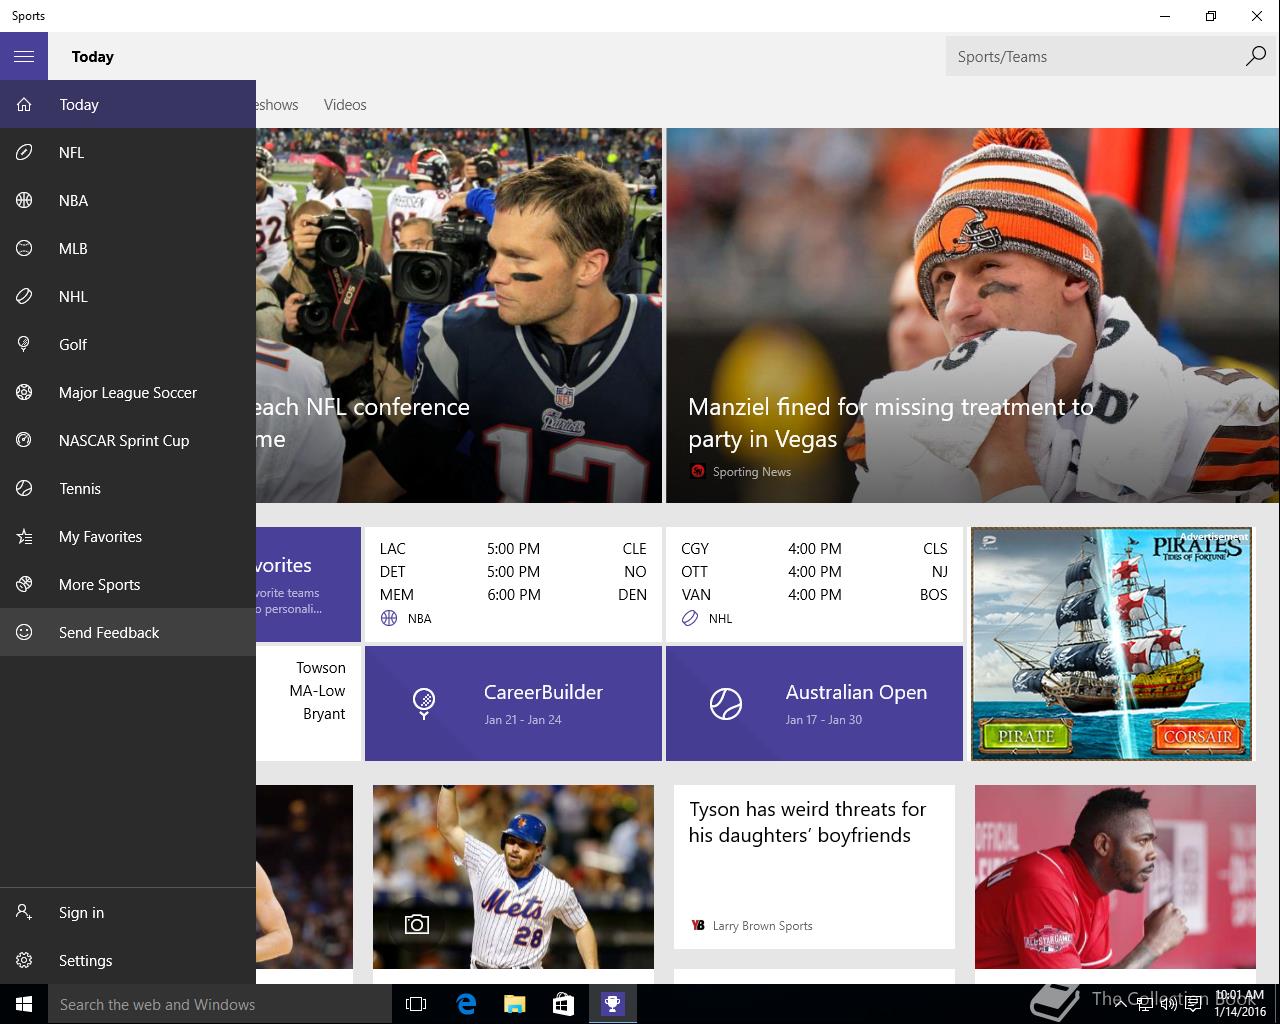Click the Sign in person icon
Image resolution: width=1280 pixels, height=1024 pixels.
pos(24,912)
